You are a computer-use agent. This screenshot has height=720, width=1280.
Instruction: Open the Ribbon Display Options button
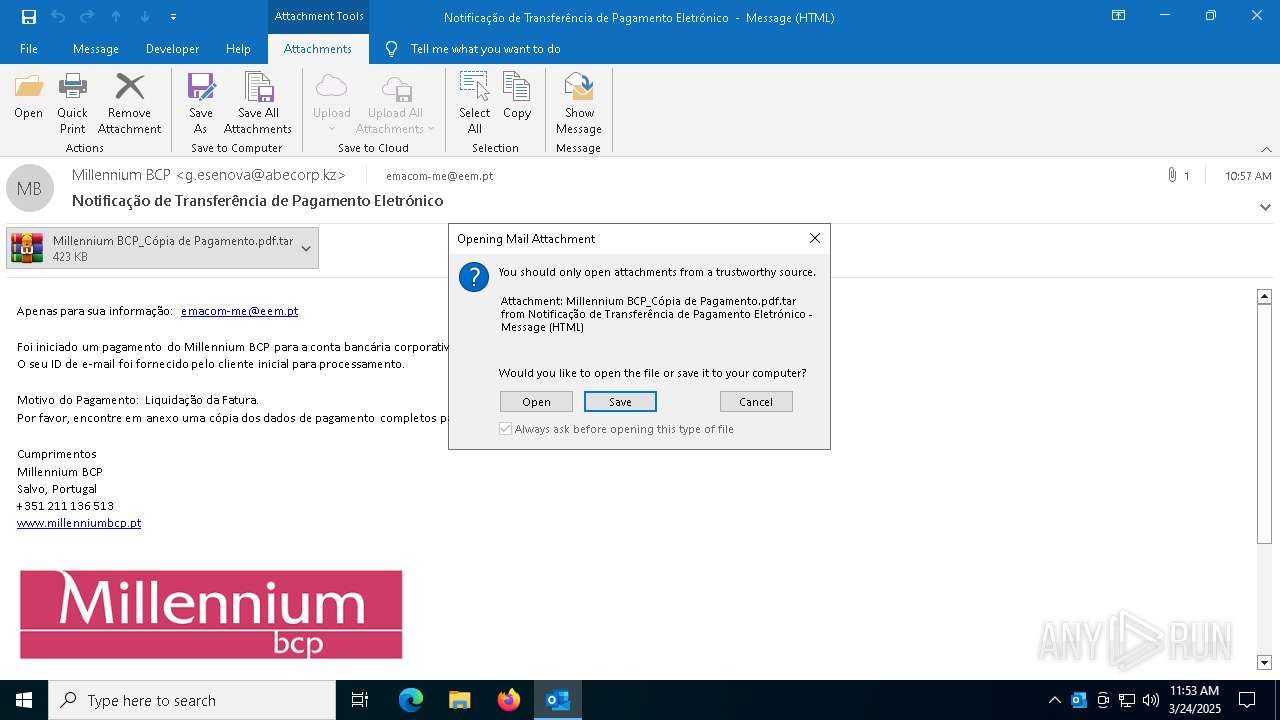click(x=1119, y=16)
